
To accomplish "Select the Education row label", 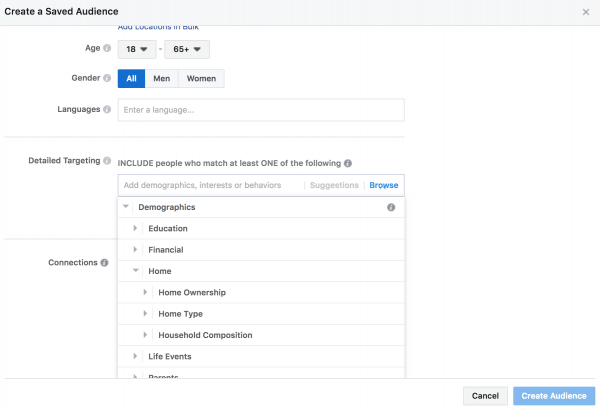I will tap(168, 228).
